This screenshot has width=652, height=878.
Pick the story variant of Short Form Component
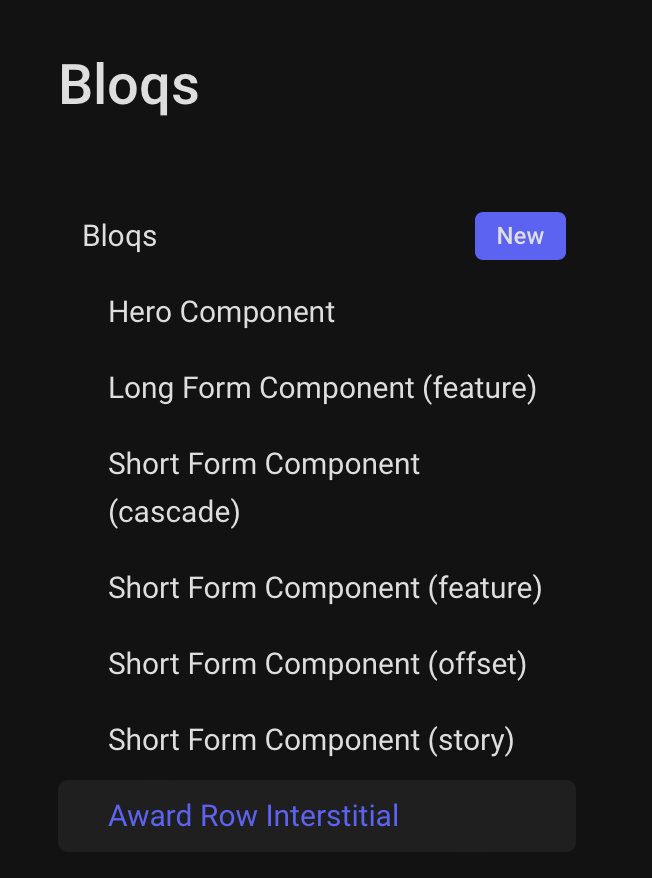[311, 740]
